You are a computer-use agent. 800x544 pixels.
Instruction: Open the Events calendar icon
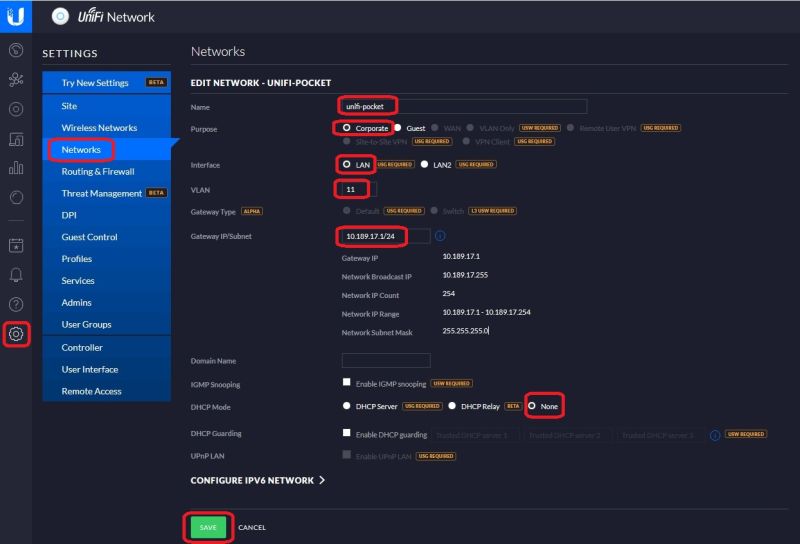click(x=16, y=245)
